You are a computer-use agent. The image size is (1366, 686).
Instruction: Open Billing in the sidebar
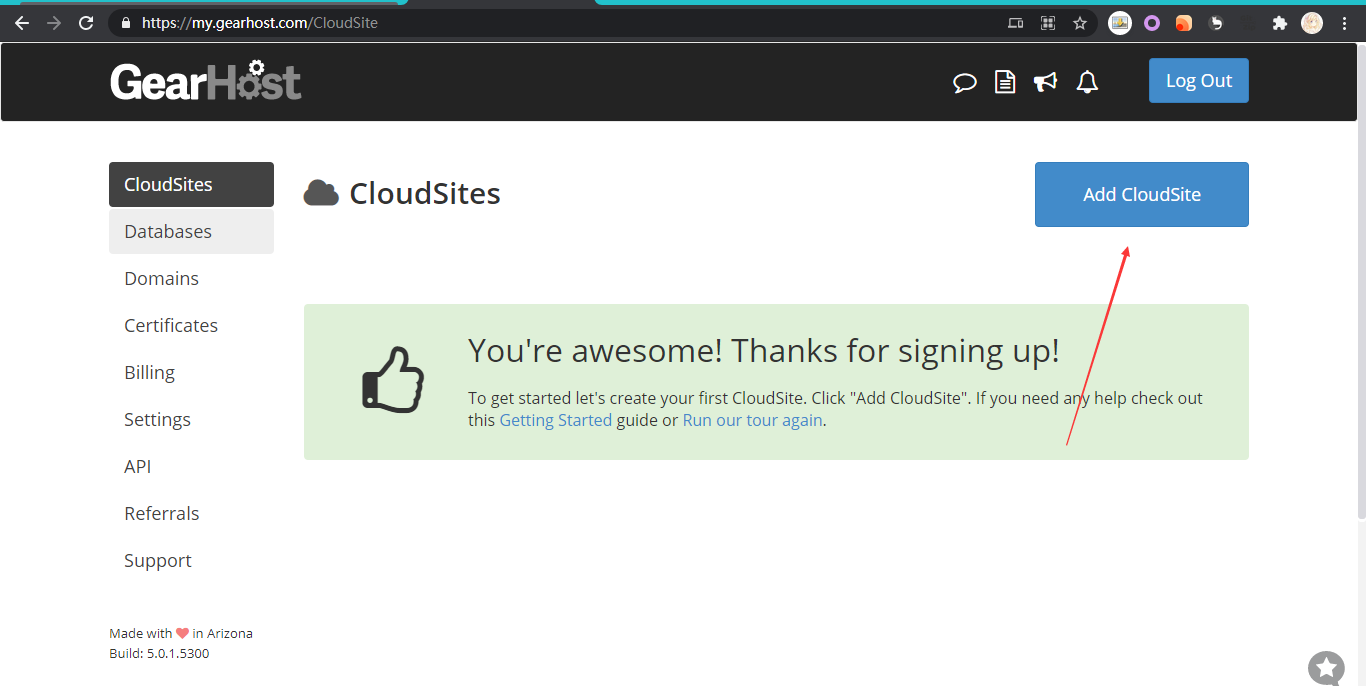[191, 373]
